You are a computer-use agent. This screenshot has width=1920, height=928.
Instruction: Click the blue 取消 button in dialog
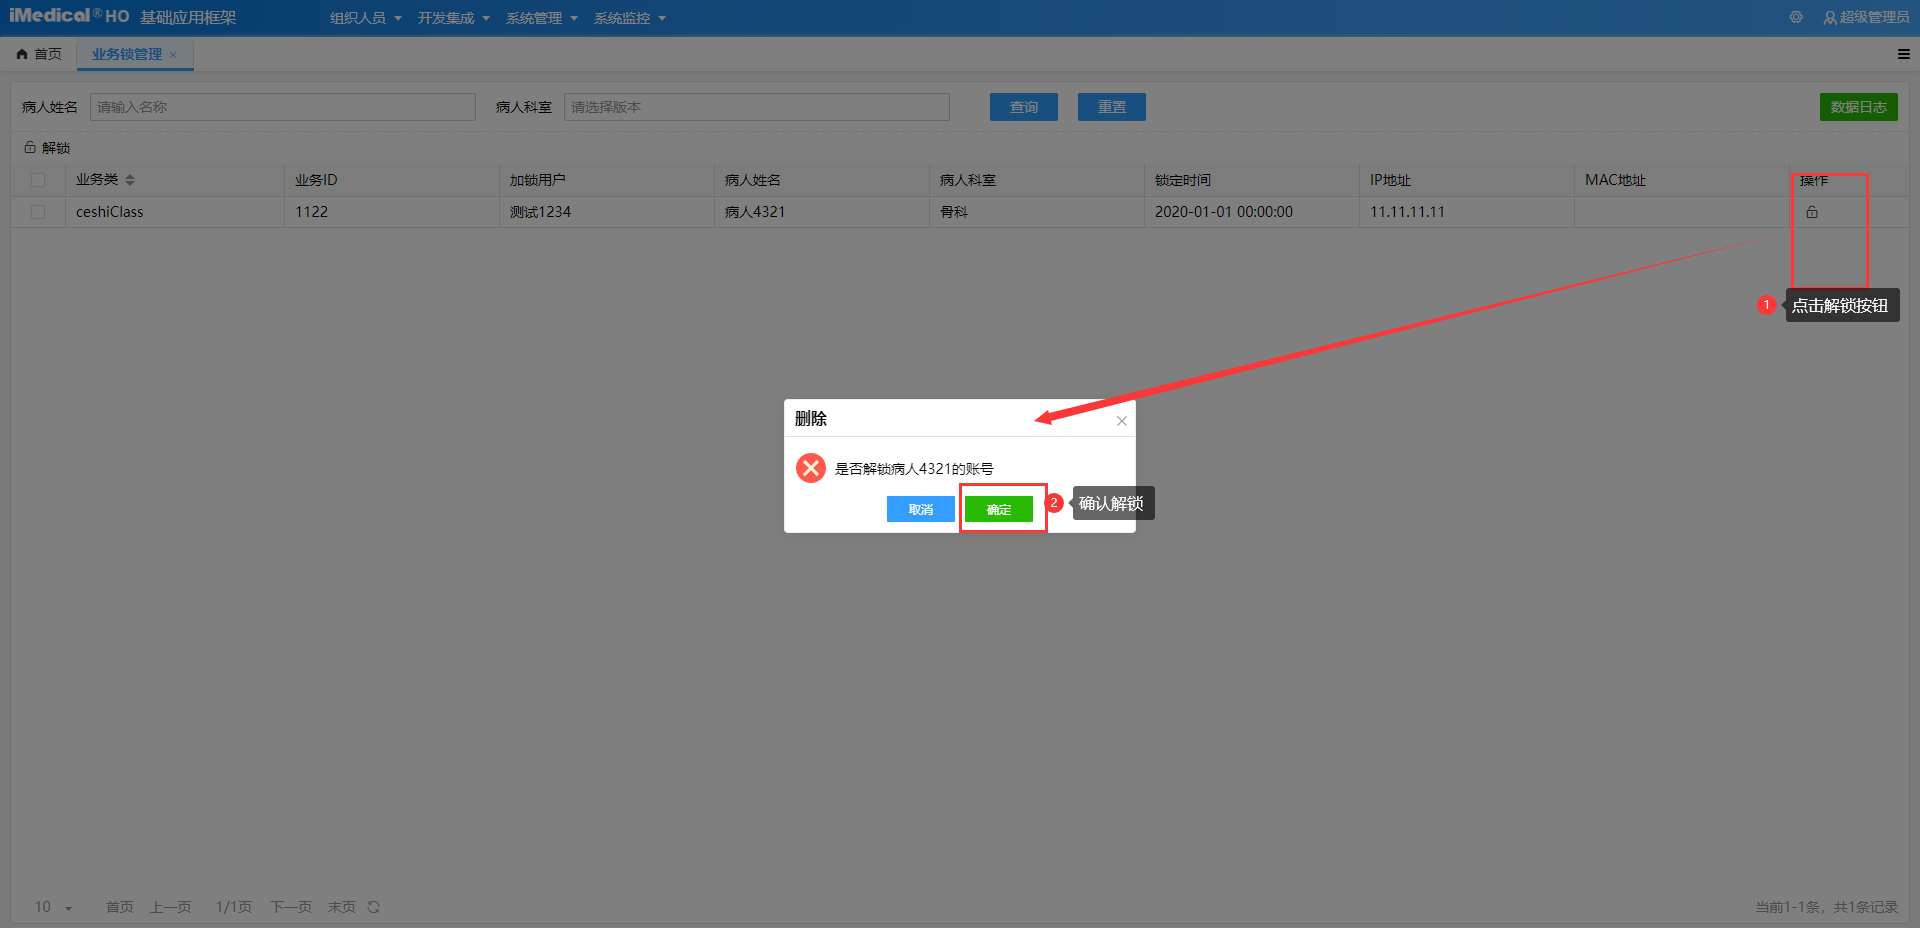click(x=920, y=509)
